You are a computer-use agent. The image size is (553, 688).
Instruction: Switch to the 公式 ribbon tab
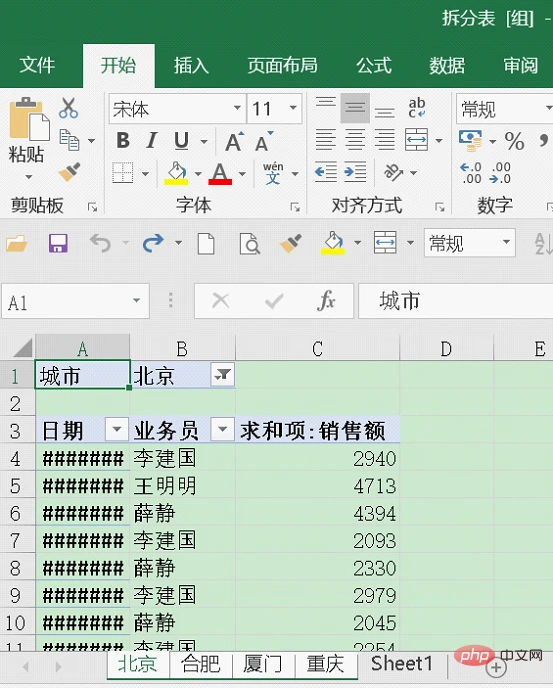click(373, 65)
